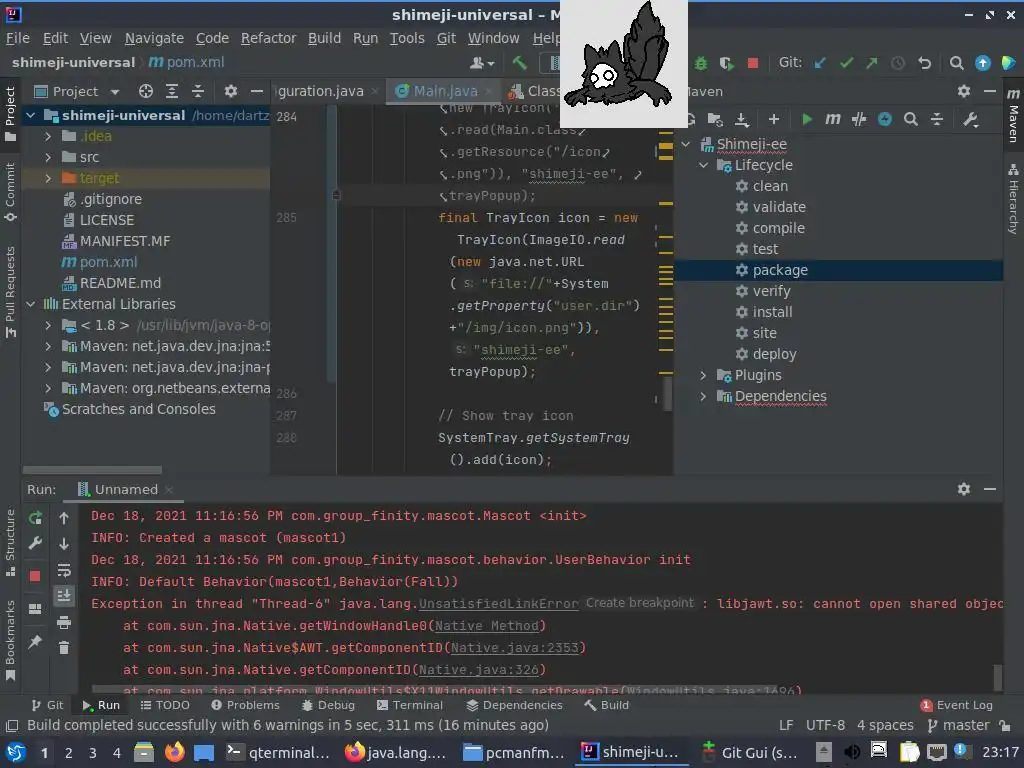This screenshot has height=768, width=1024.
Task: Open the Event Log
Action: [x=956, y=705]
